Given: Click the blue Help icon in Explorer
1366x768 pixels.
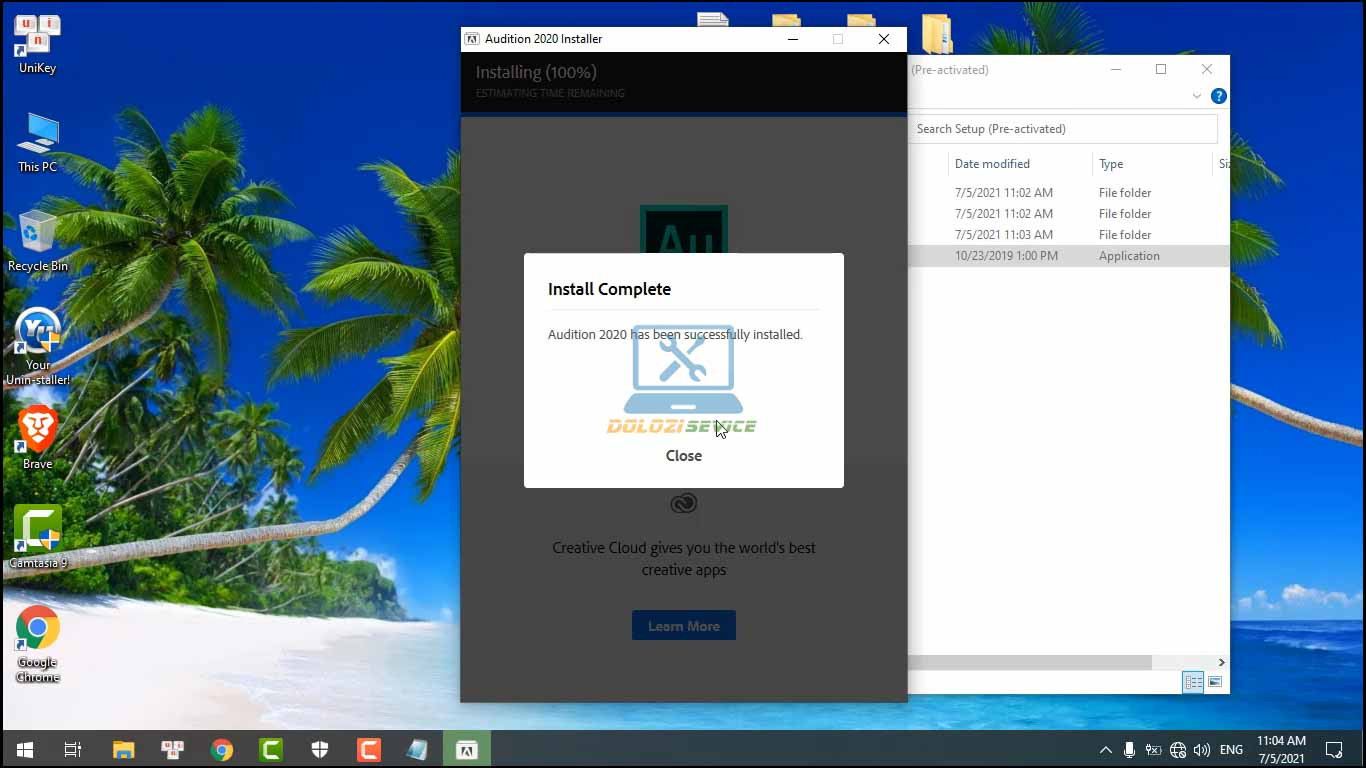Looking at the screenshot, I should point(1218,96).
